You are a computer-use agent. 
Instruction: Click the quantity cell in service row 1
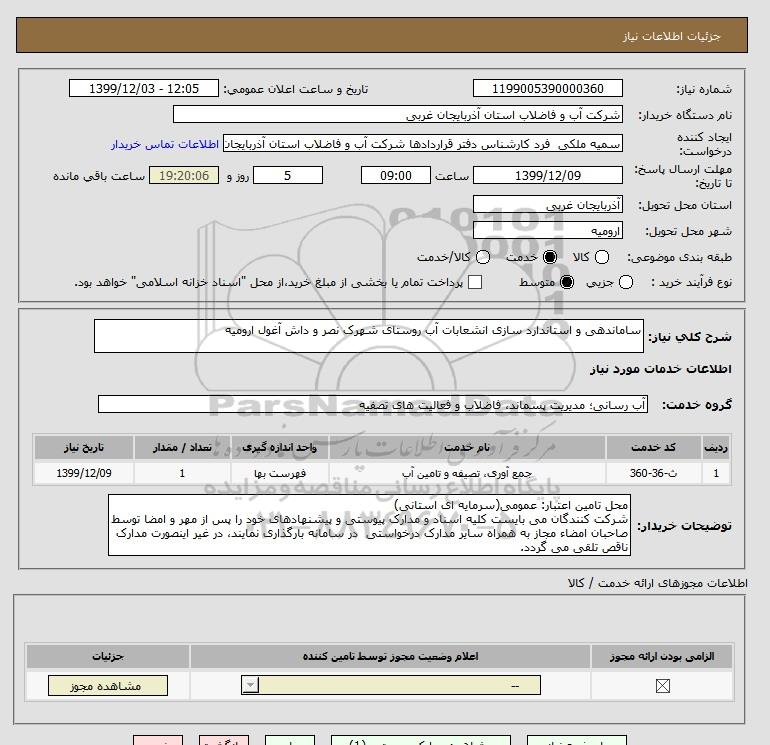(x=182, y=473)
